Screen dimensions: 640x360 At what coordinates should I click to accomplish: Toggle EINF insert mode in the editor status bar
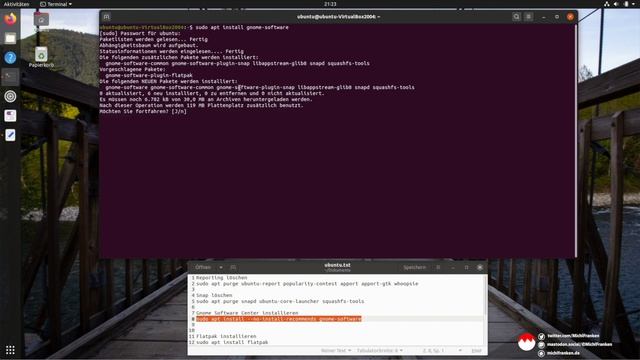coord(476,351)
